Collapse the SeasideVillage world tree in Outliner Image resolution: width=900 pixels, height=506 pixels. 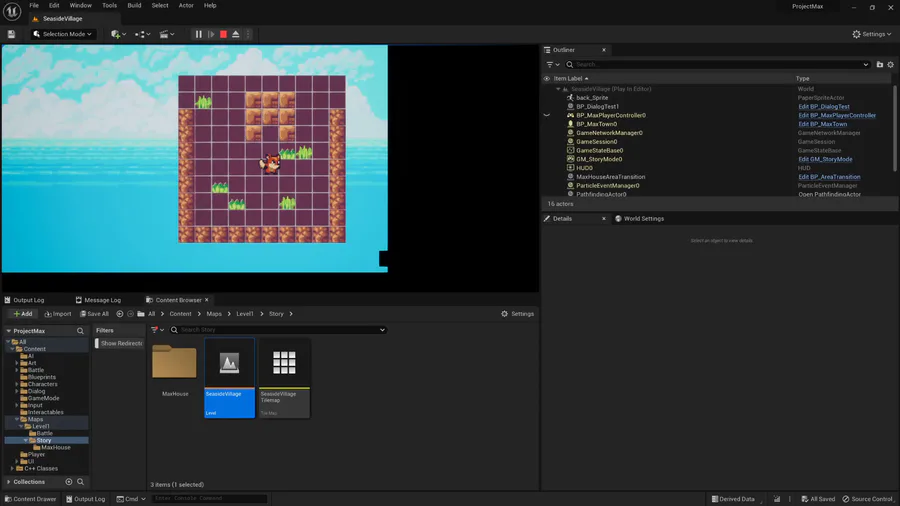[x=558, y=89]
